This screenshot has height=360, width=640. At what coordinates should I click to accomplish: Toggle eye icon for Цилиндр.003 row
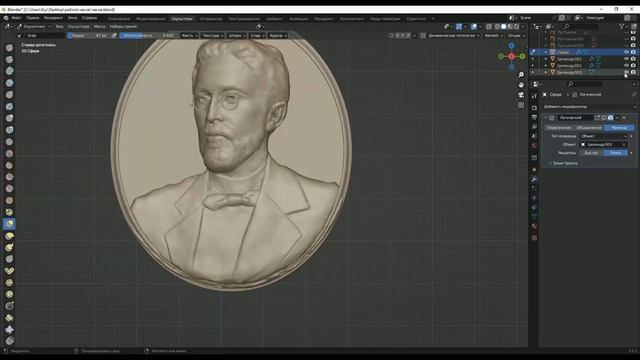coord(626,72)
